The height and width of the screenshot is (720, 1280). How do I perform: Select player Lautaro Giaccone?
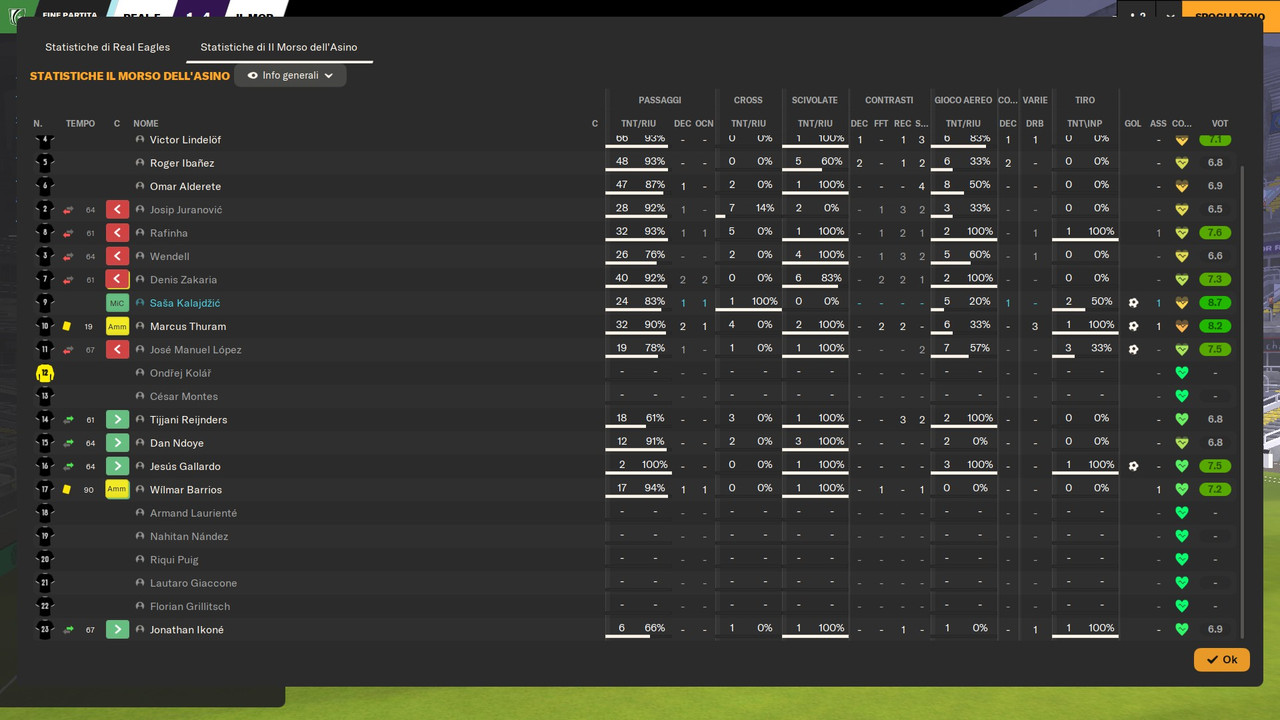(x=193, y=583)
